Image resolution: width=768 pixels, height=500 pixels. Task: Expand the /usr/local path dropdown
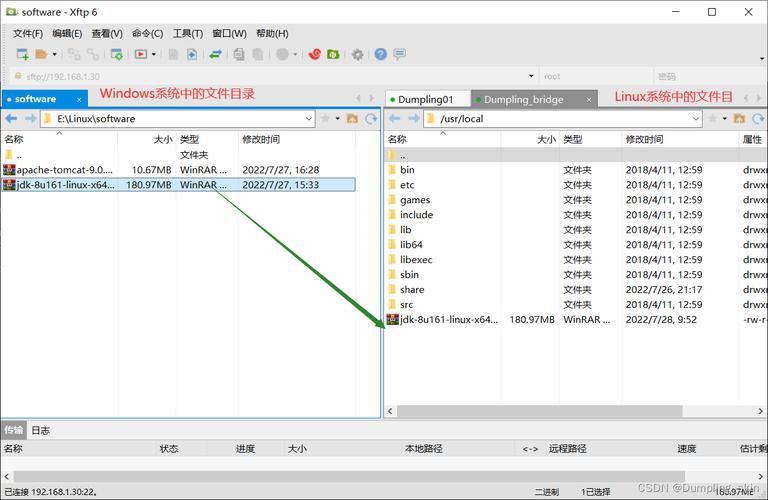pos(696,119)
